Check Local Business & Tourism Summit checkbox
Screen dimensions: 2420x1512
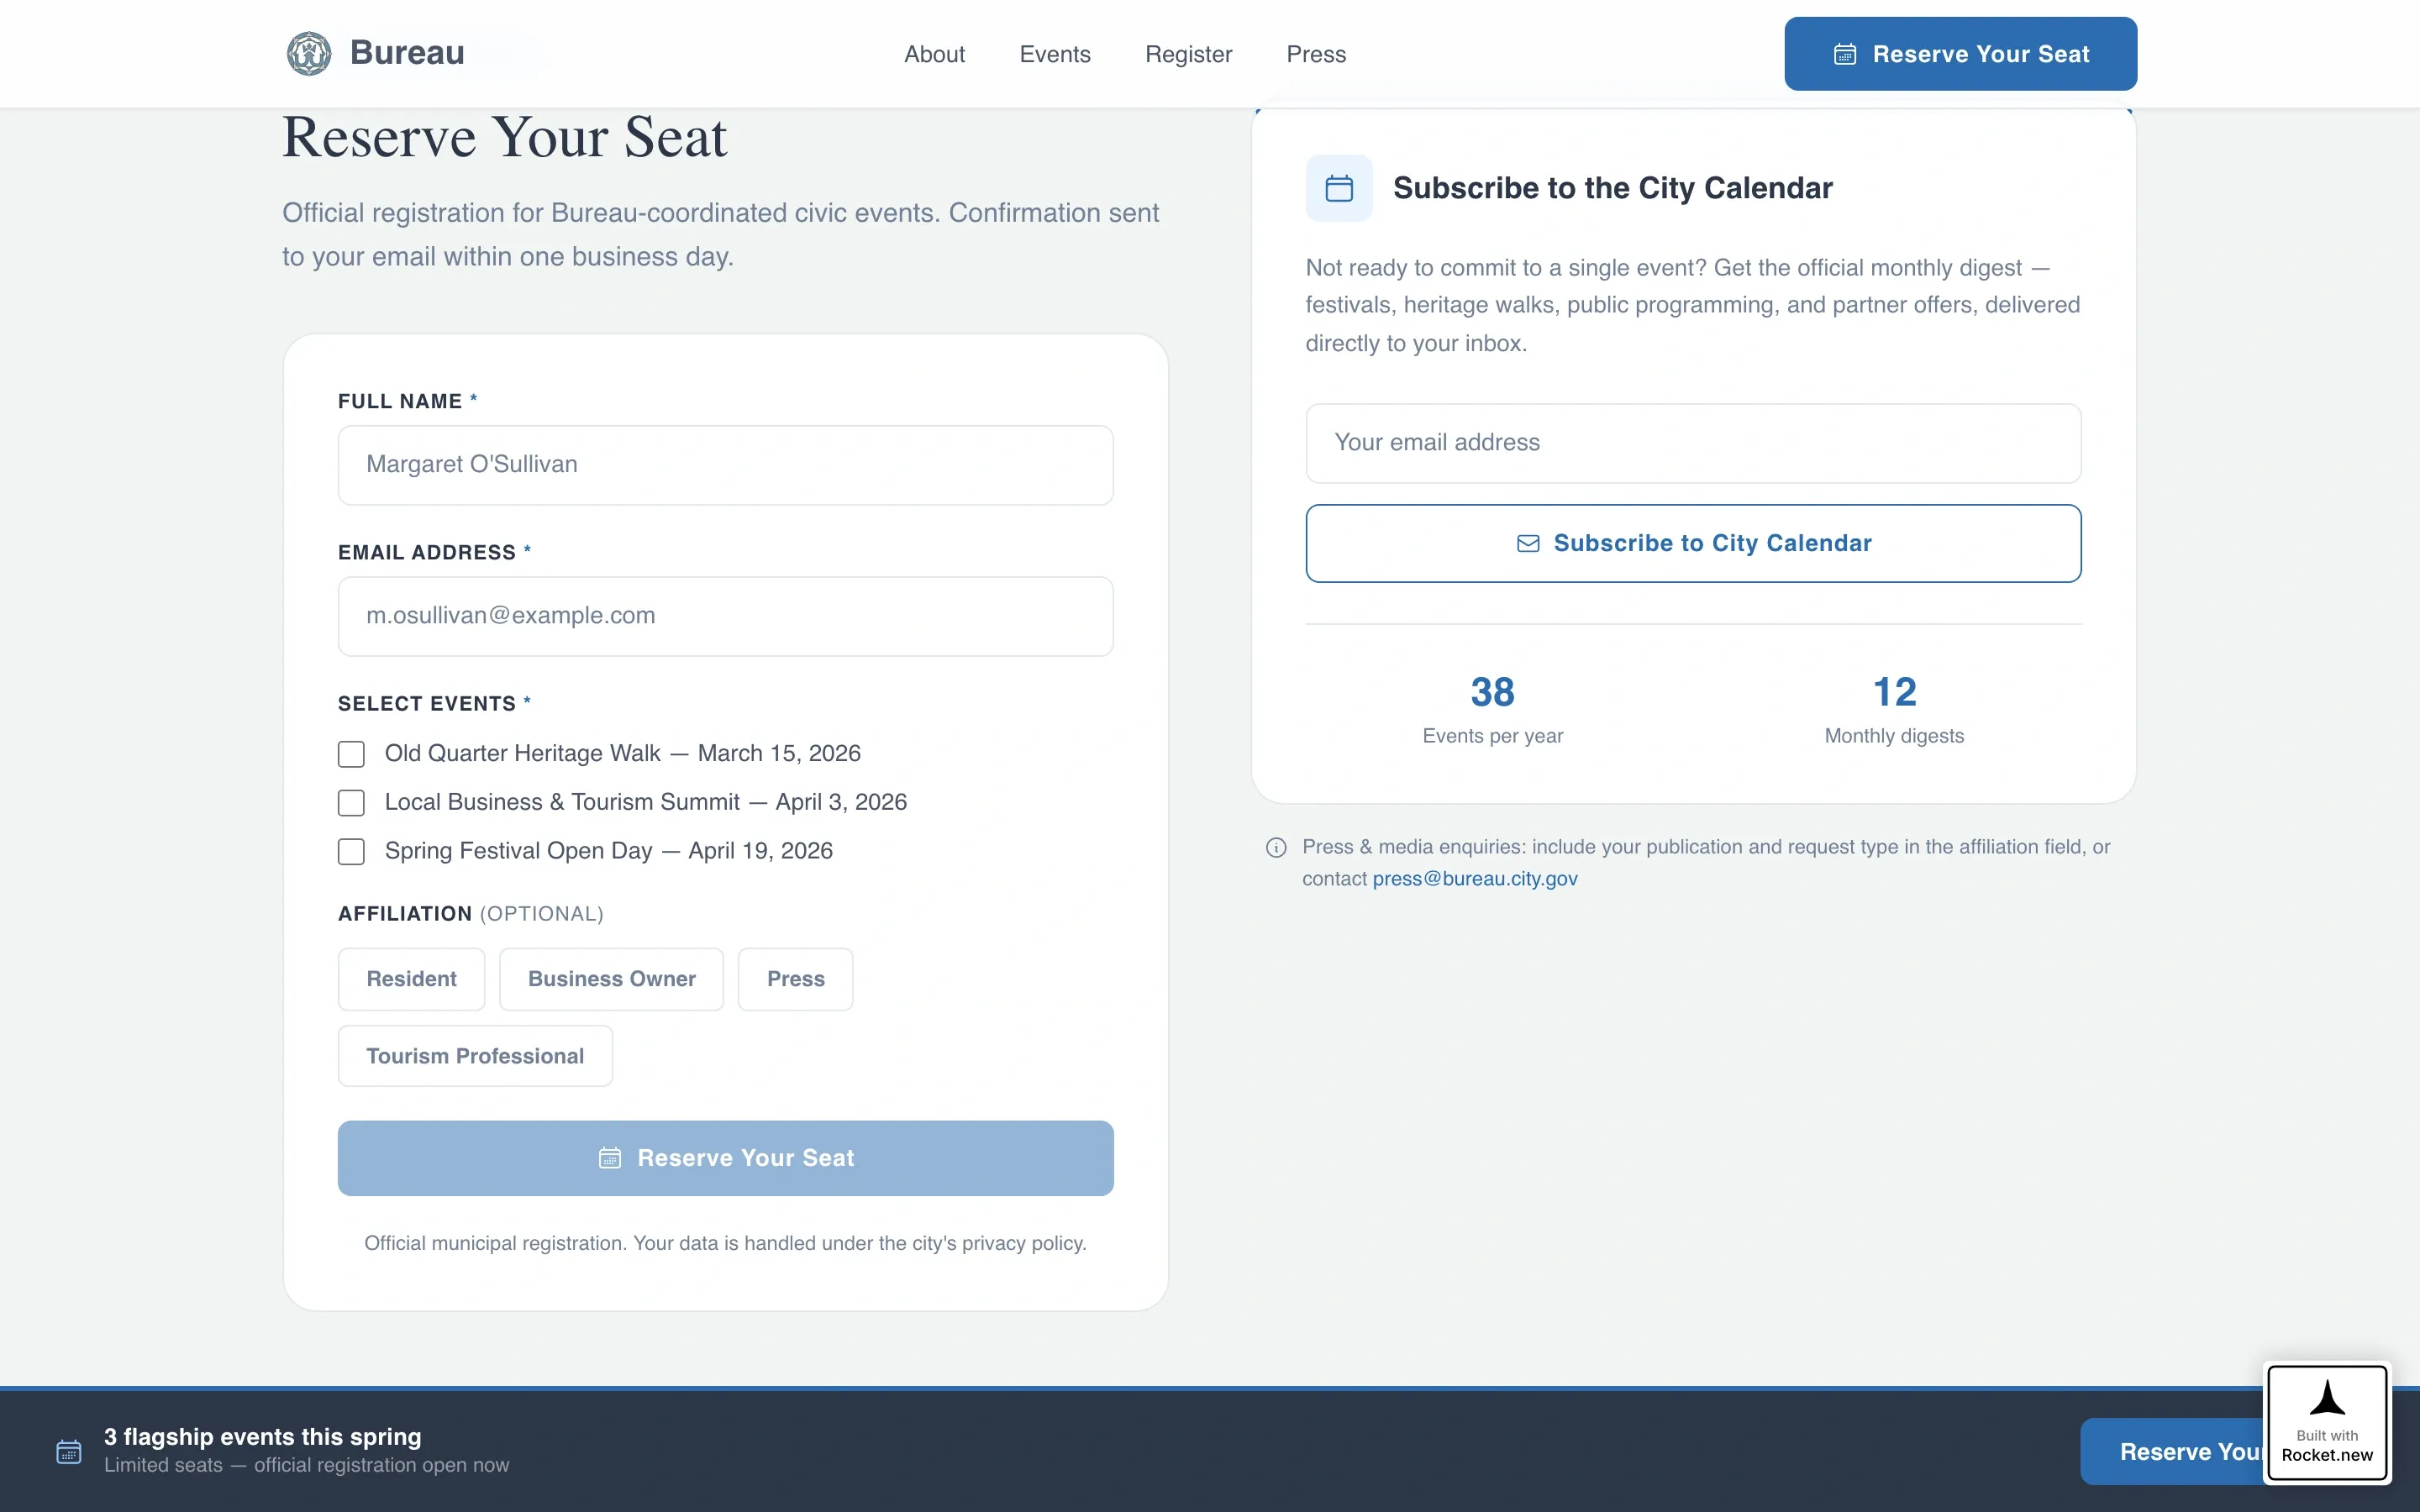pos(351,803)
